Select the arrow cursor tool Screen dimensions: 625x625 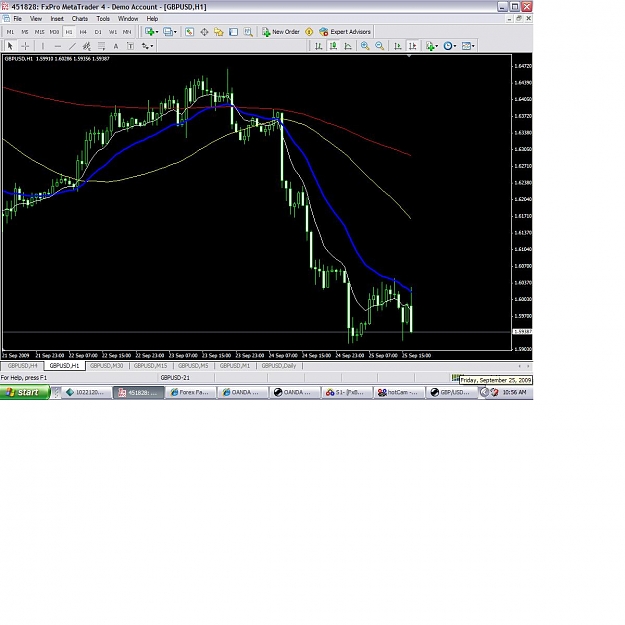click(10, 46)
